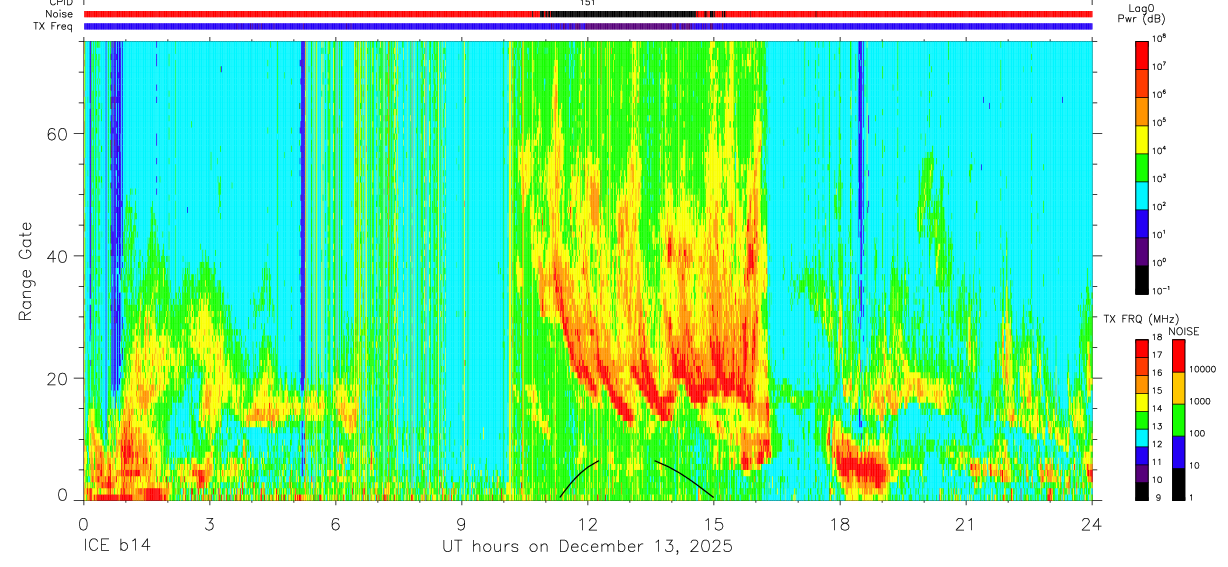
Task: Click the 'CPID' row label above the plot
Action: tap(60, 3)
